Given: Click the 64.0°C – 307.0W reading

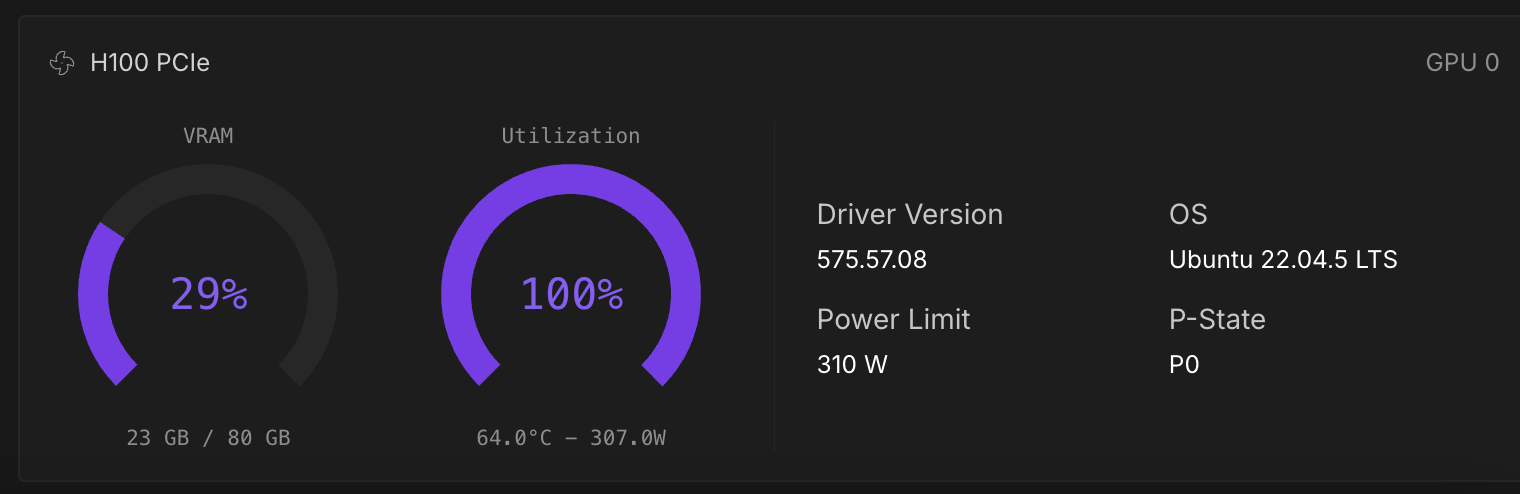Looking at the screenshot, I should click(571, 438).
